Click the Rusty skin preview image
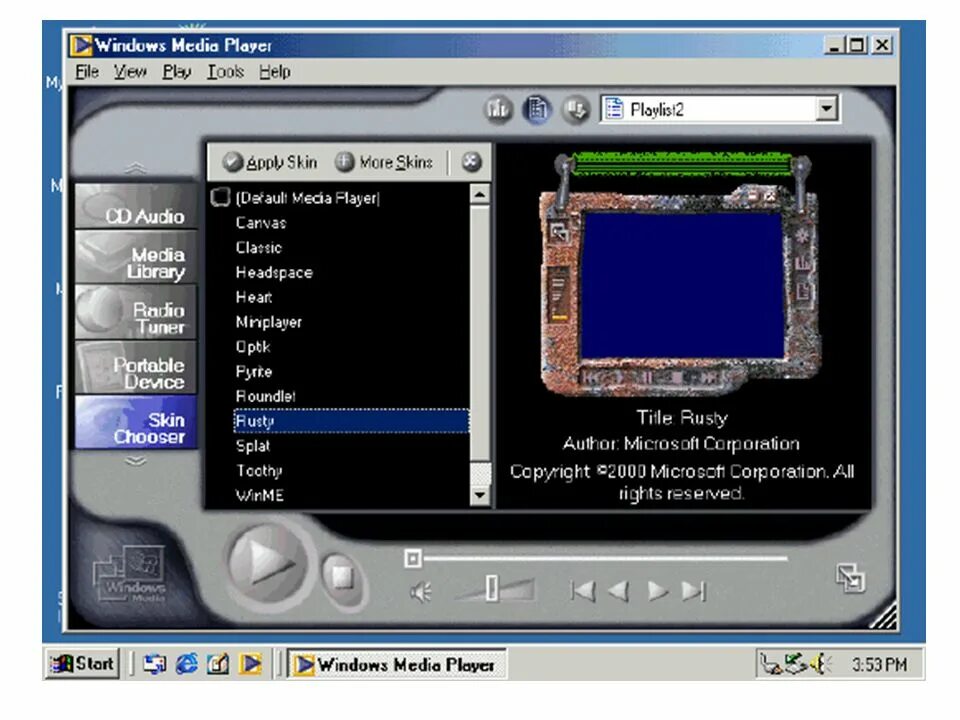 click(x=681, y=274)
